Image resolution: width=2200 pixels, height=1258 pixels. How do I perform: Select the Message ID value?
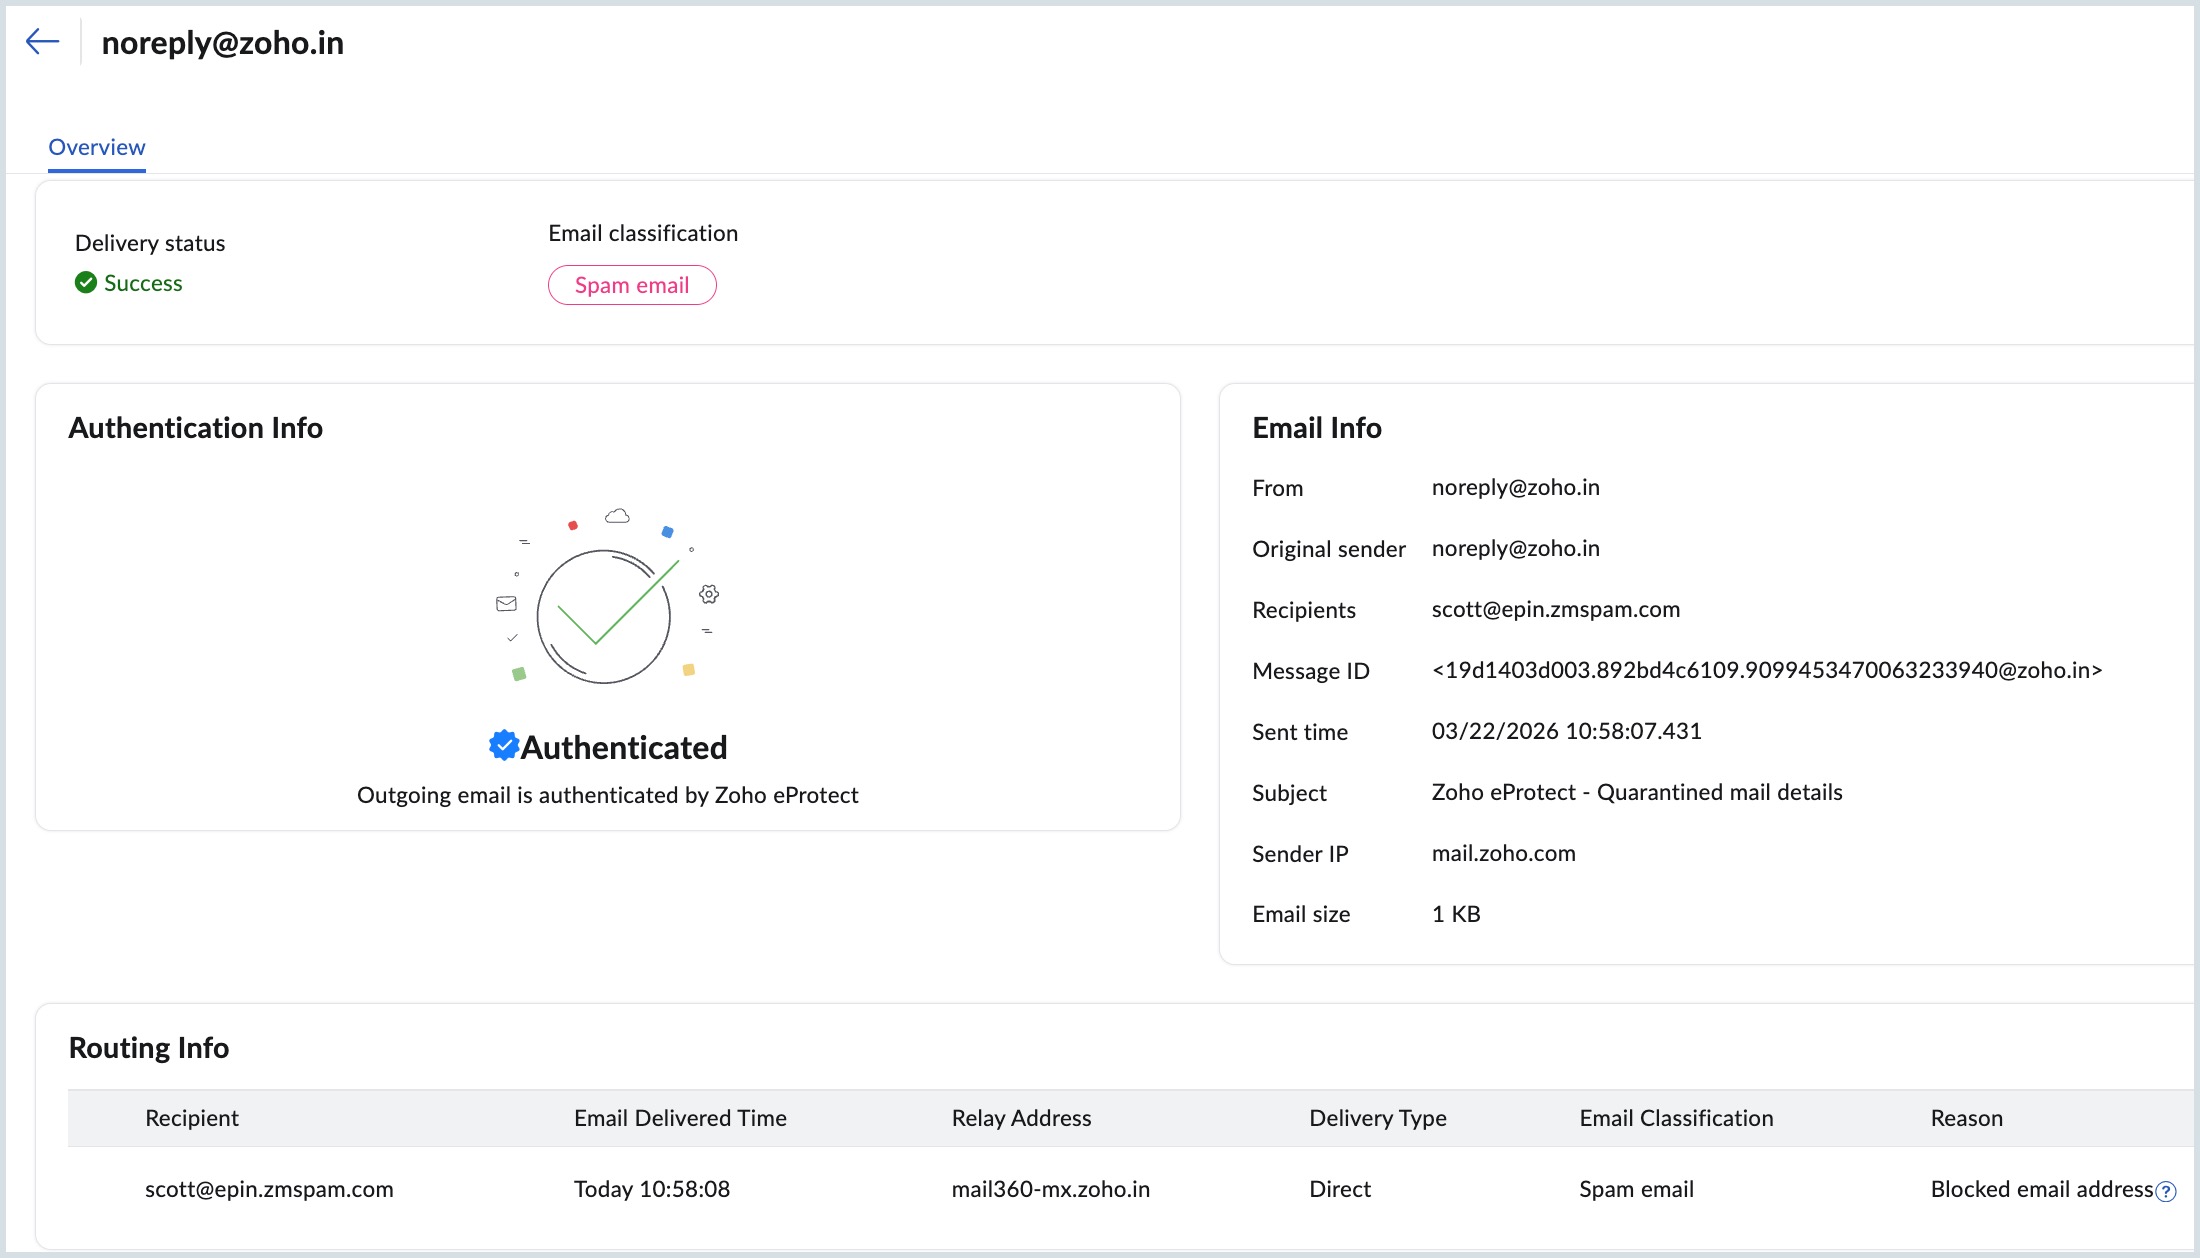point(1767,670)
